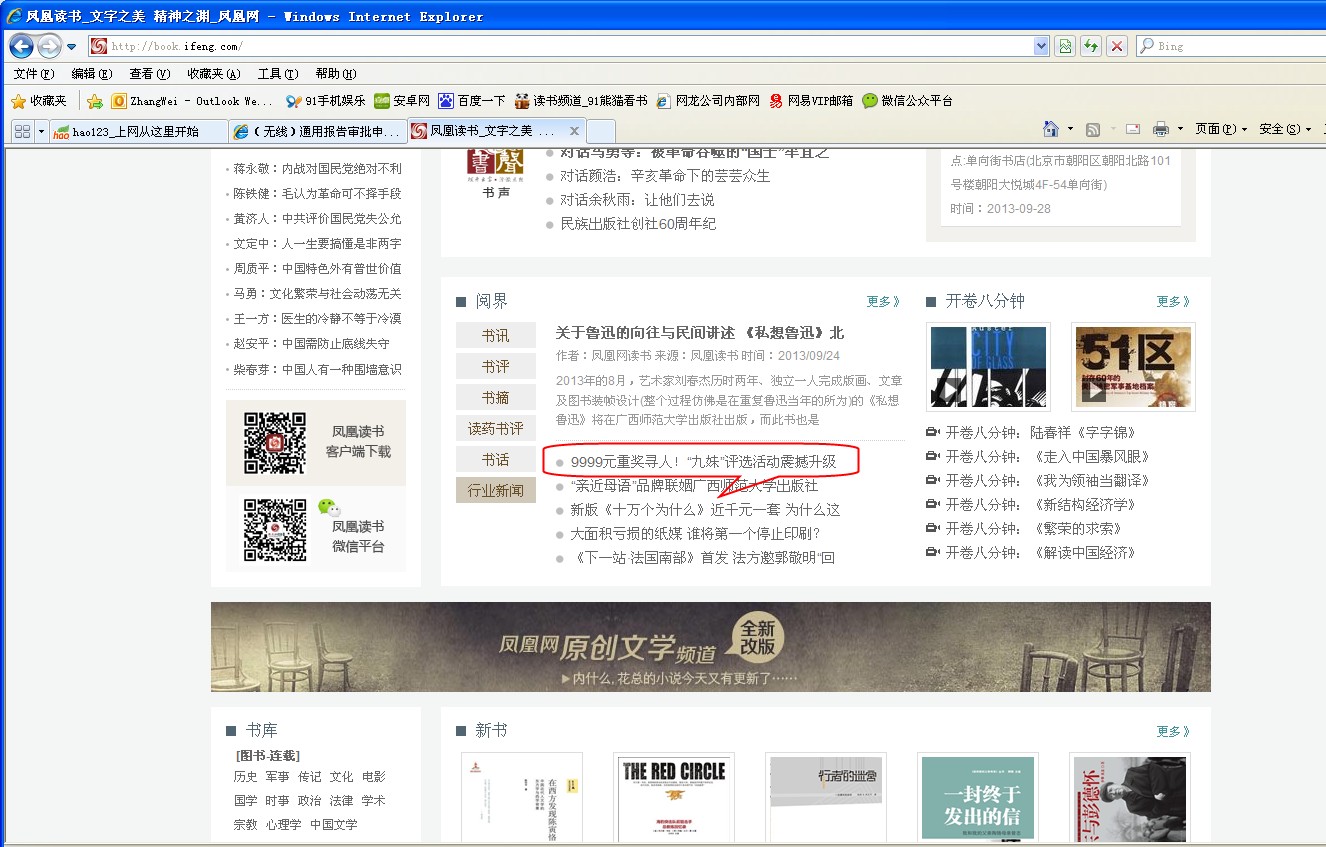
Task: Click the 凤凰读书客户端下载 QR code
Action: (275, 443)
